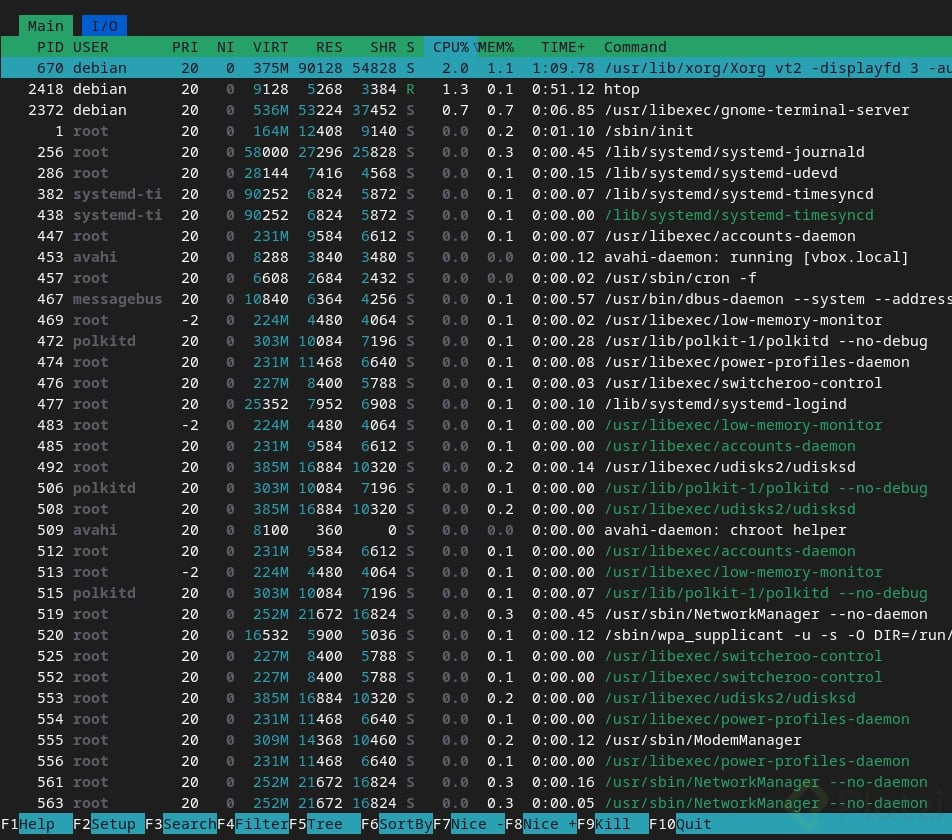Open the F6 SortBy menu
This screenshot has height=840, width=952.
396,824
